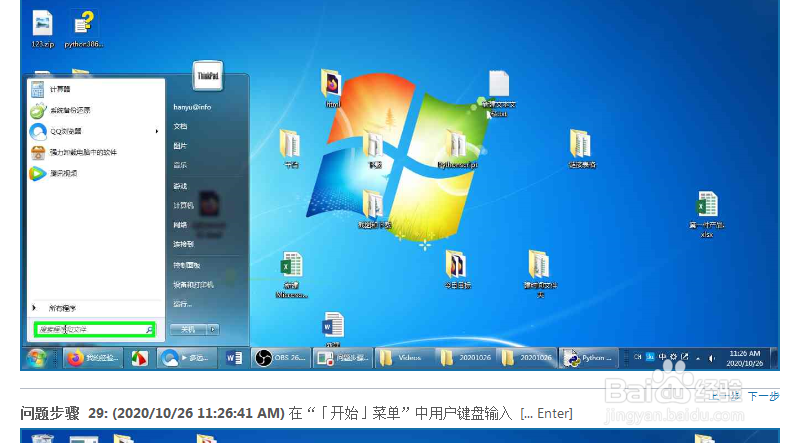
Task: Open 控制面板 in the Start menu
Action: (186, 265)
